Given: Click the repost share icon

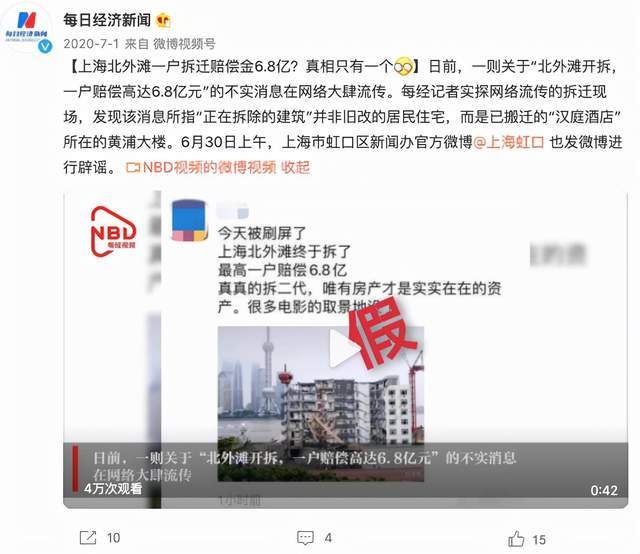Looking at the screenshot, I should 88,538.
